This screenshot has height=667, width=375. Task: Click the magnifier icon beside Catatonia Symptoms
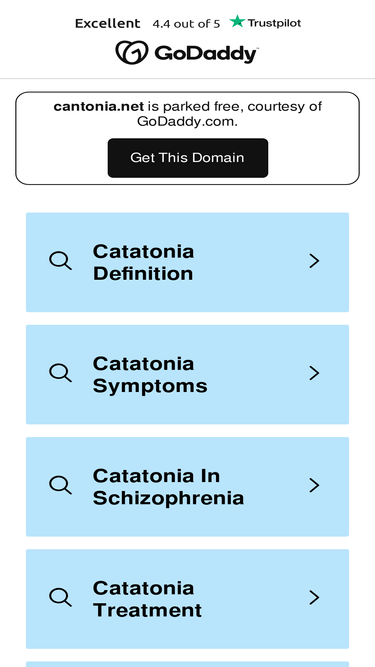(60, 373)
